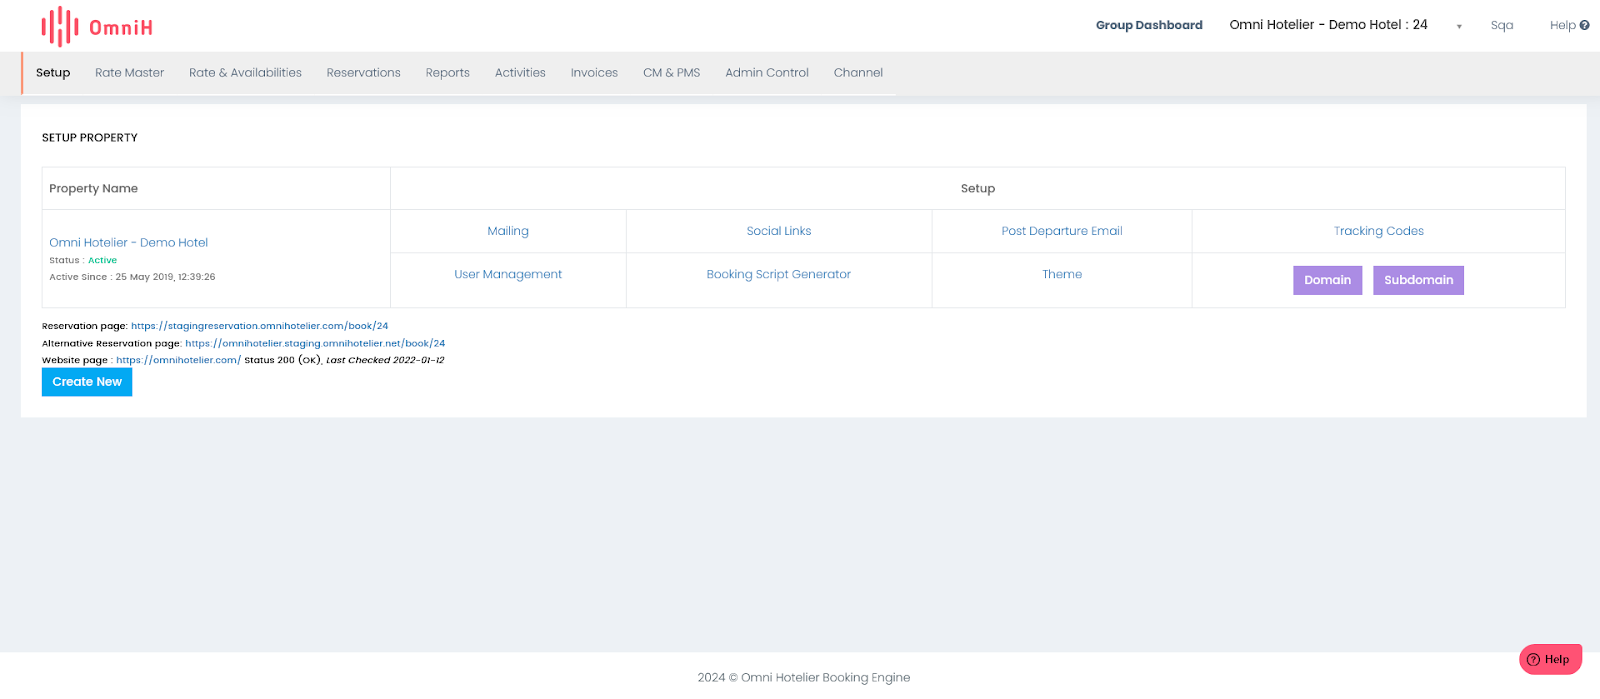Open the property selector dropdown arrow

1459,26
